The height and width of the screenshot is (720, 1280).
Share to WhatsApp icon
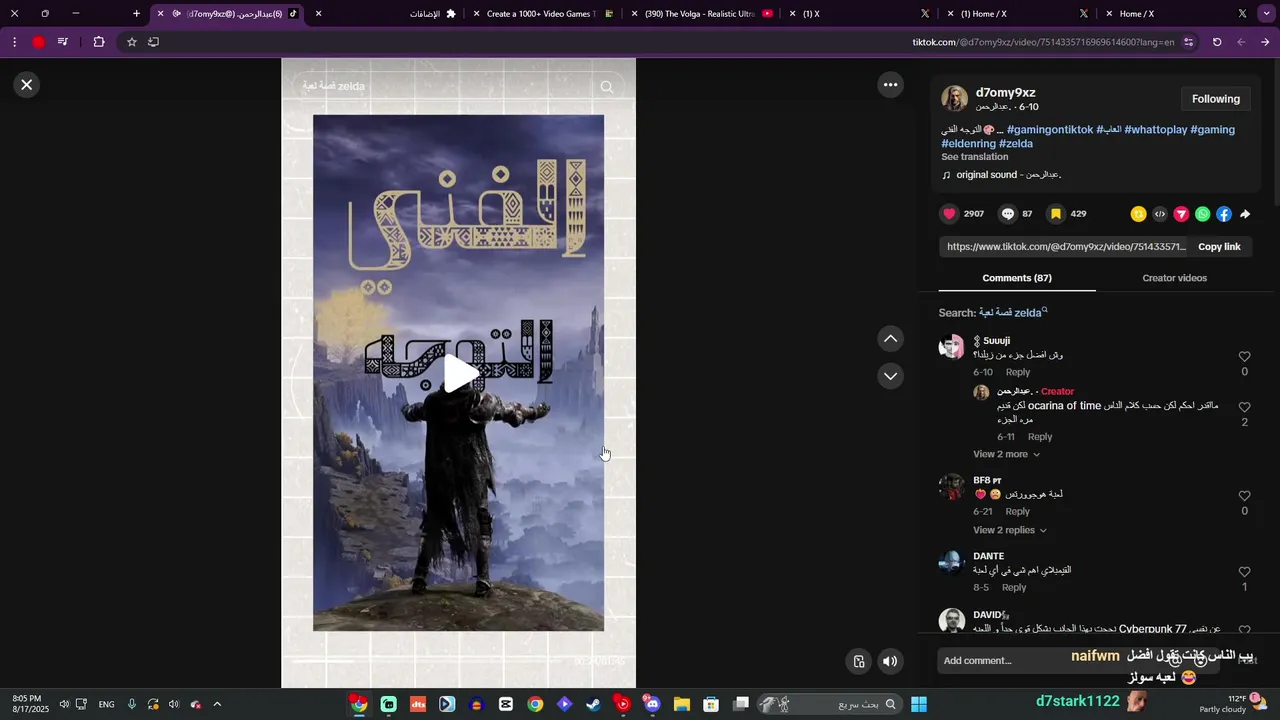click(x=1202, y=214)
